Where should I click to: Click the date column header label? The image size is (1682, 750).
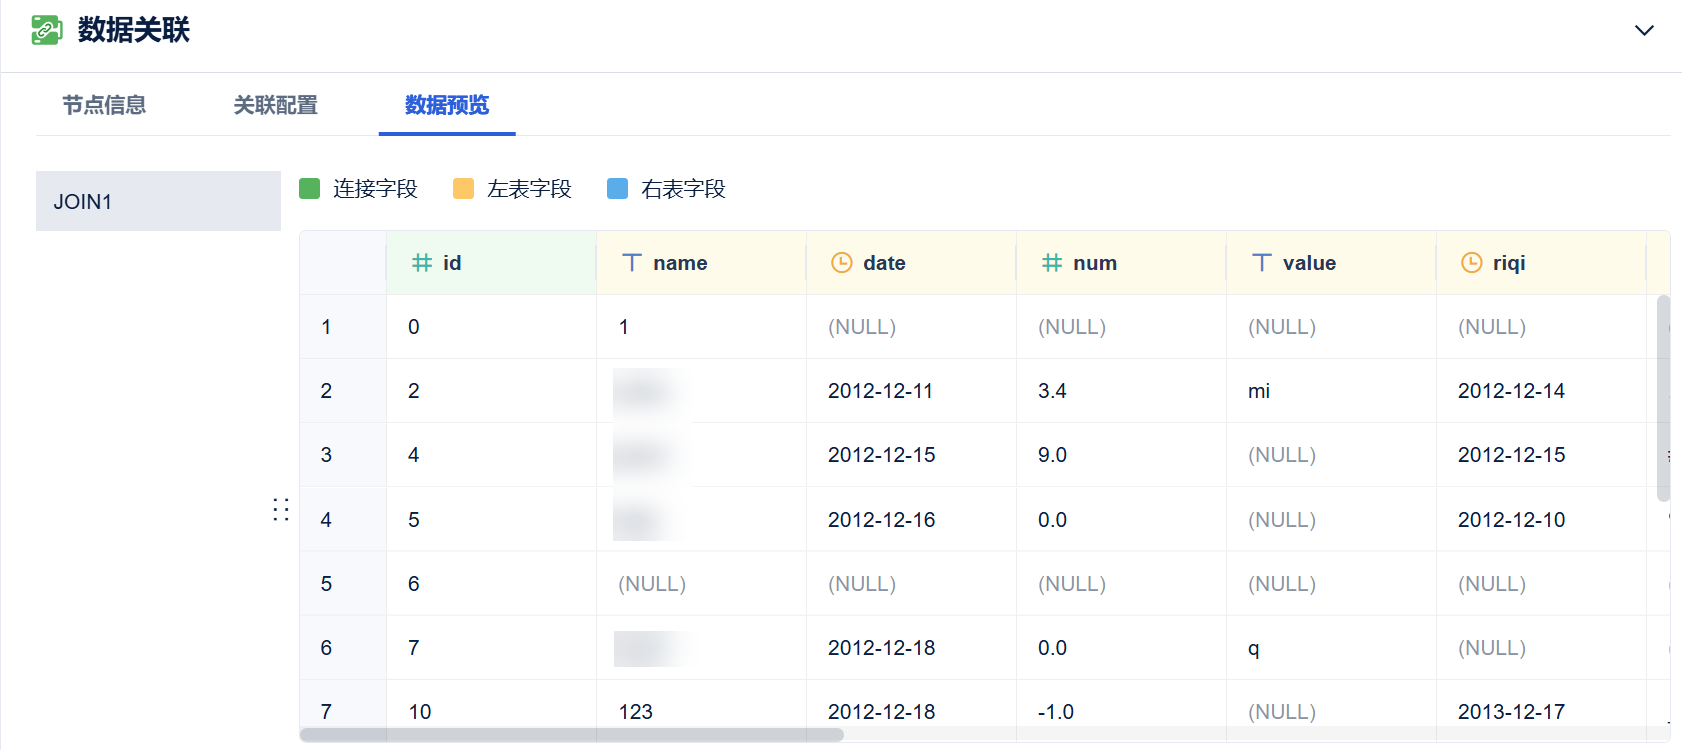(x=884, y=263)
